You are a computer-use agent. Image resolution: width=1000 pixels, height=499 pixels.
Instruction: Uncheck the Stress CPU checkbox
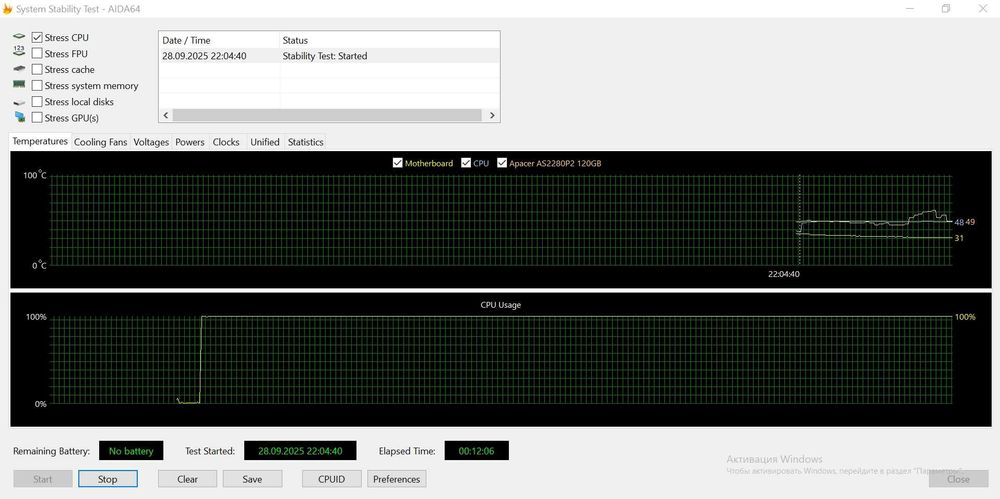point(37,38)
